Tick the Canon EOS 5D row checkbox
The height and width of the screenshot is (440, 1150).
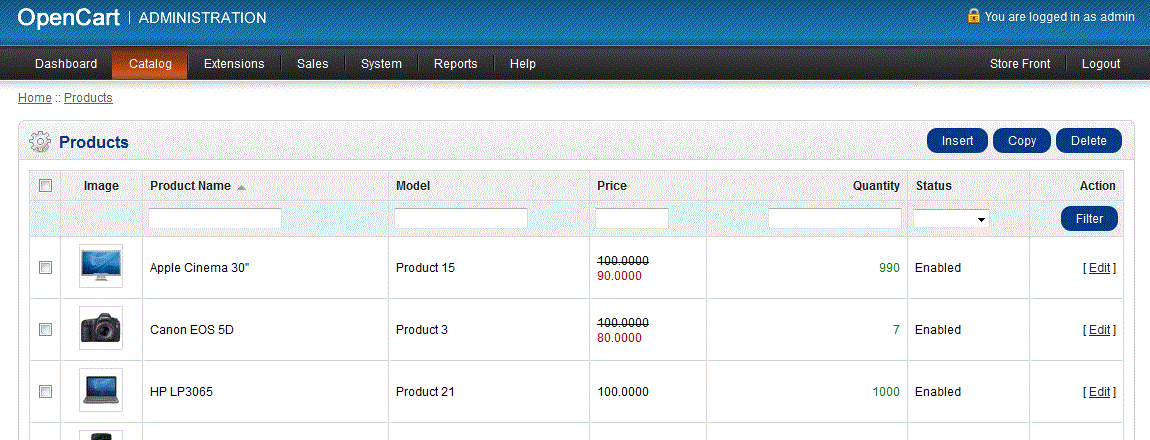45,329
